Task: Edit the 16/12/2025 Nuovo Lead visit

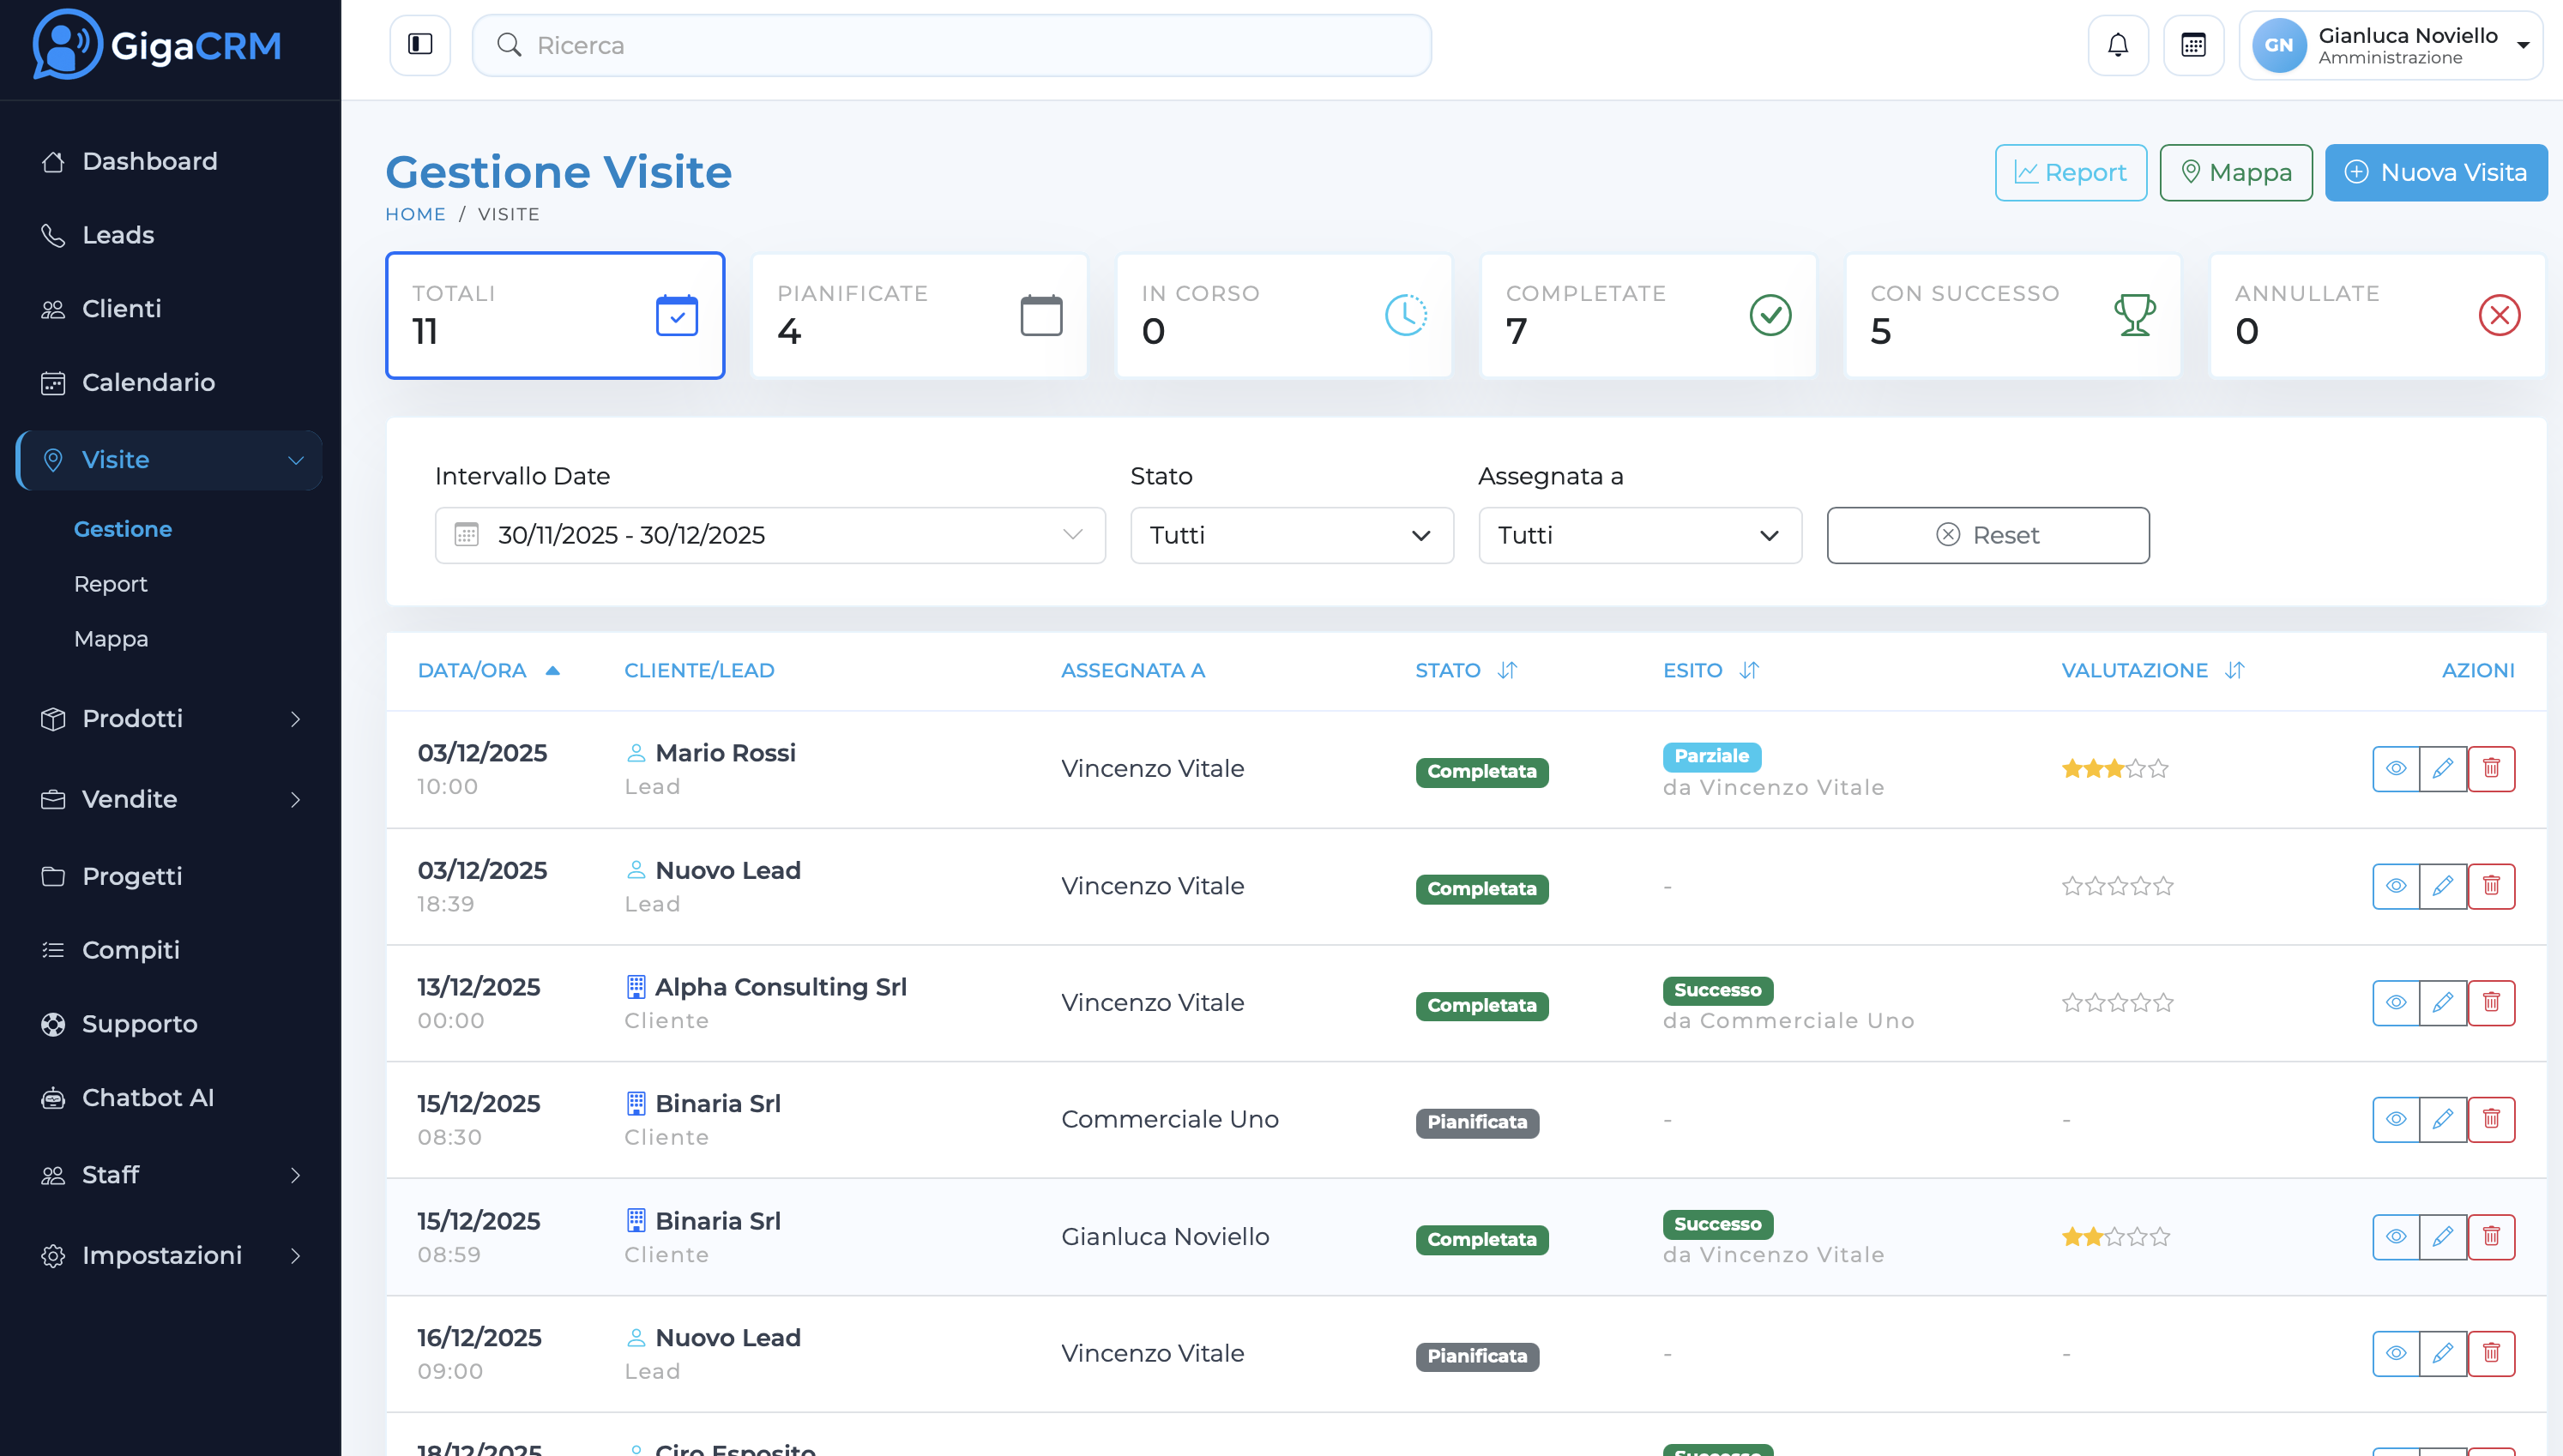Action: click(x=2443, y=1353)
